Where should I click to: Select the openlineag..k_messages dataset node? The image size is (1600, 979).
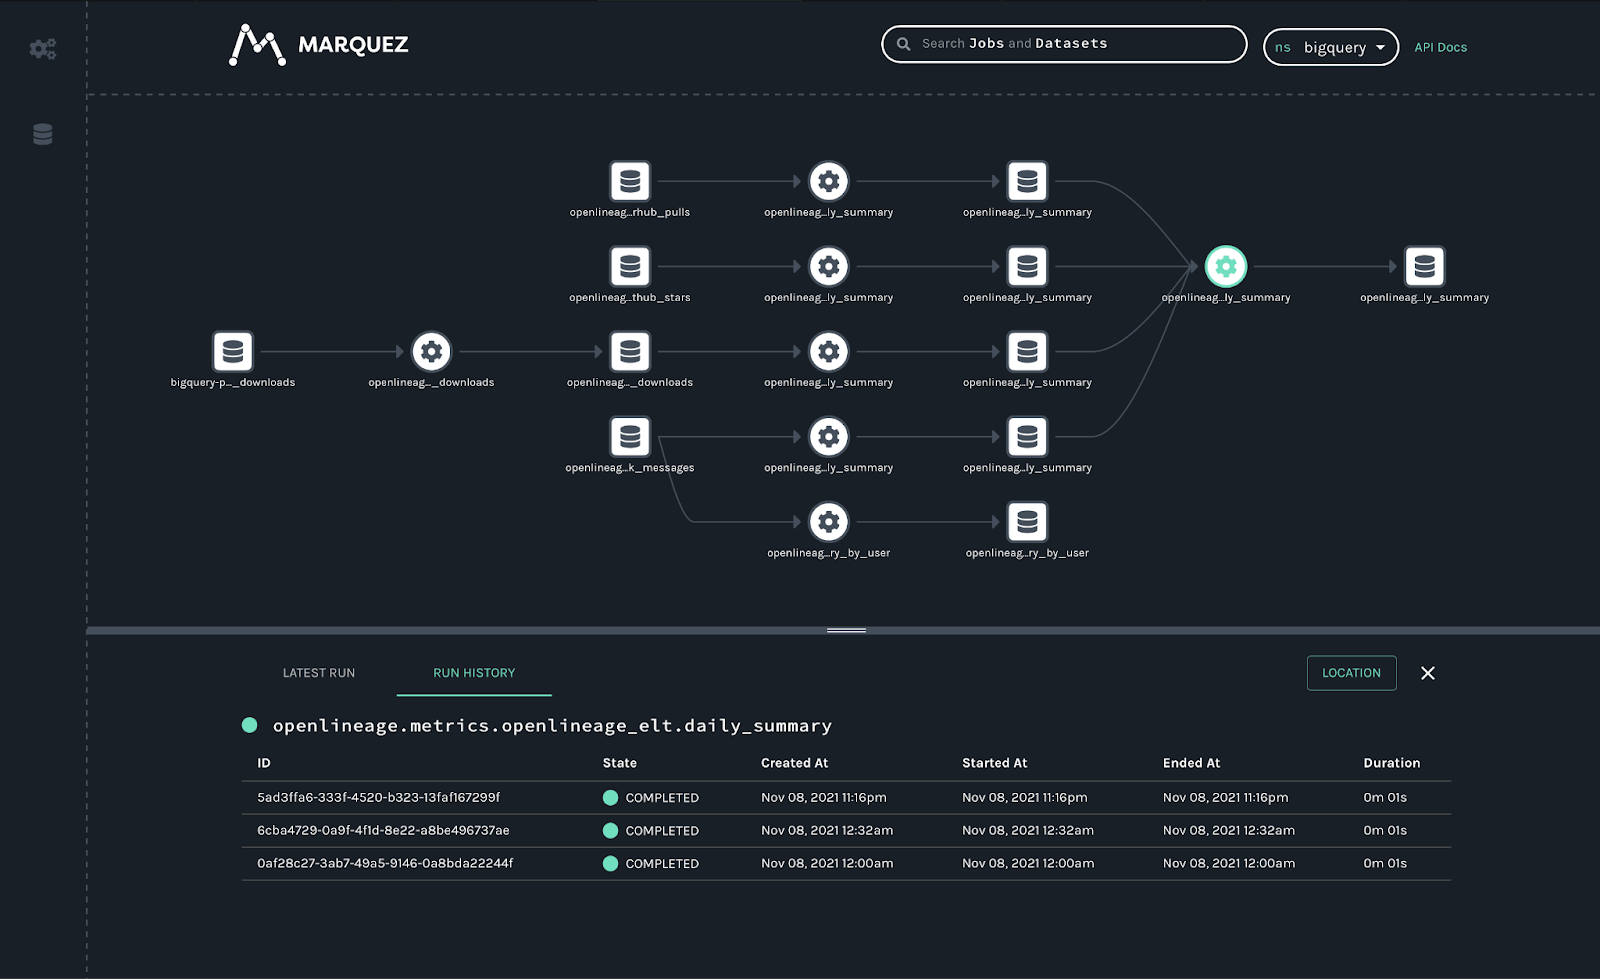630,437
